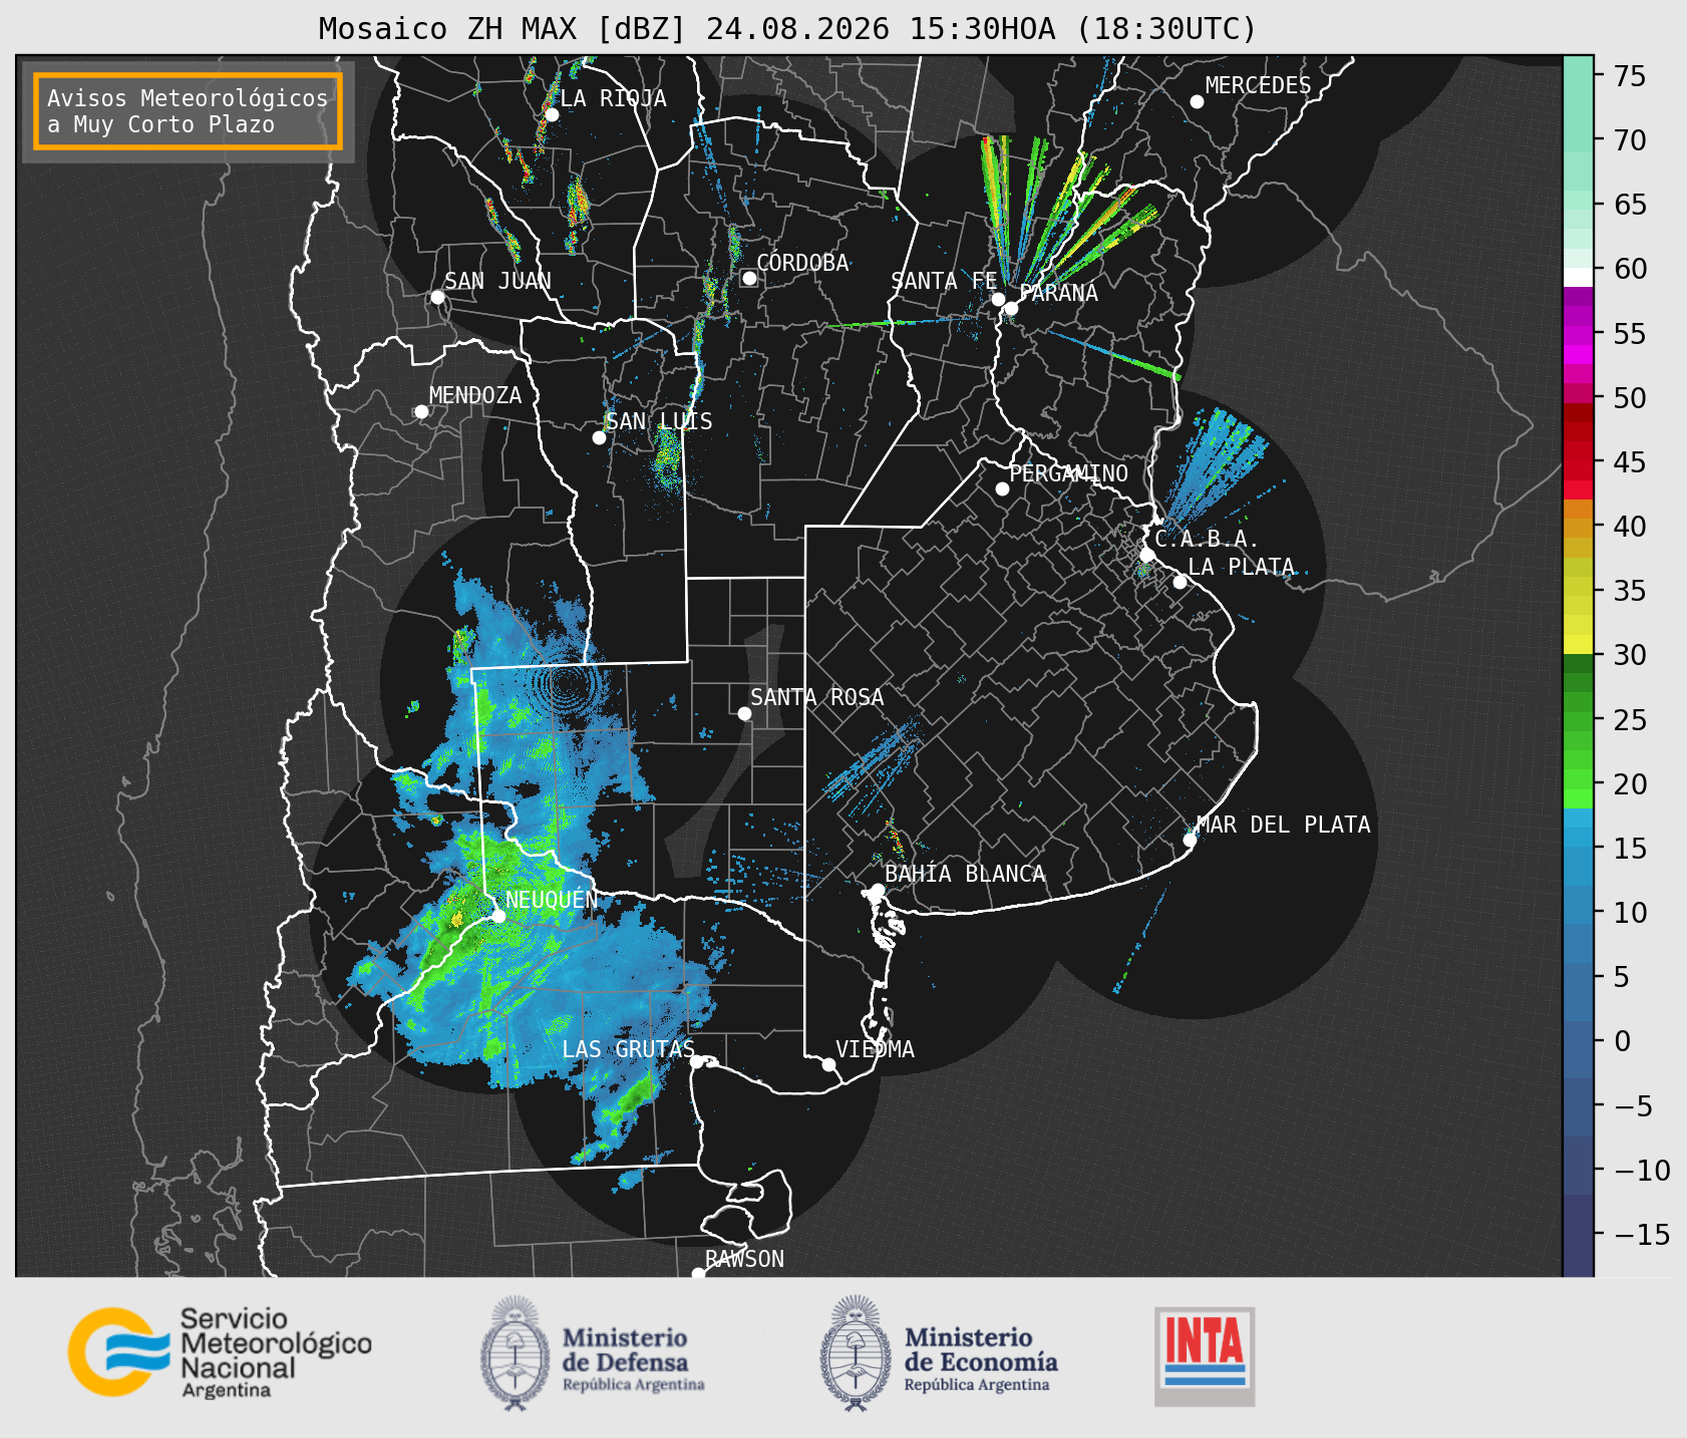
Task: Select the Mercedes city label
Action: pyautogui.click(x=1258, y=86)
